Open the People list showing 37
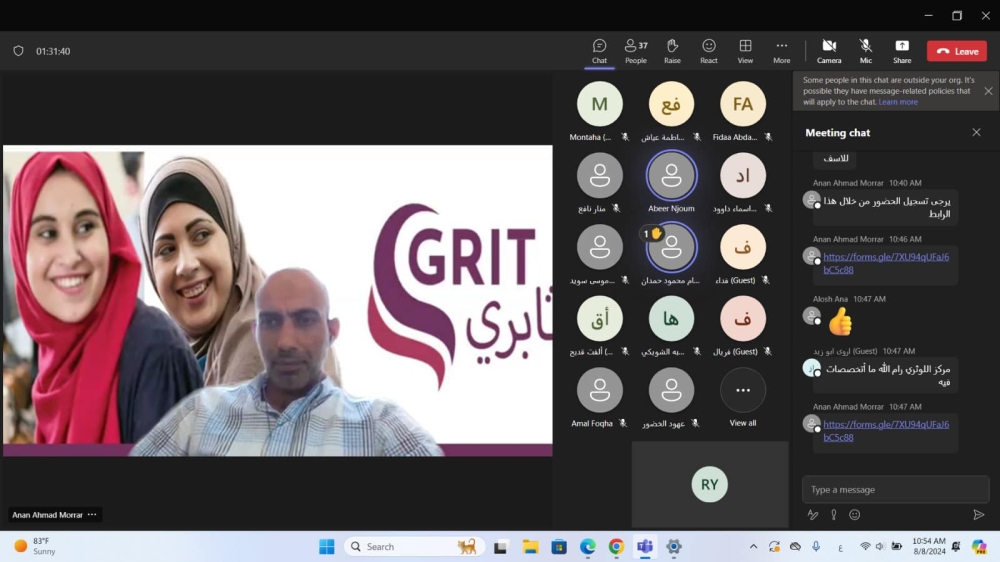This screenshot has height=562, width=1000. (636, 51)
